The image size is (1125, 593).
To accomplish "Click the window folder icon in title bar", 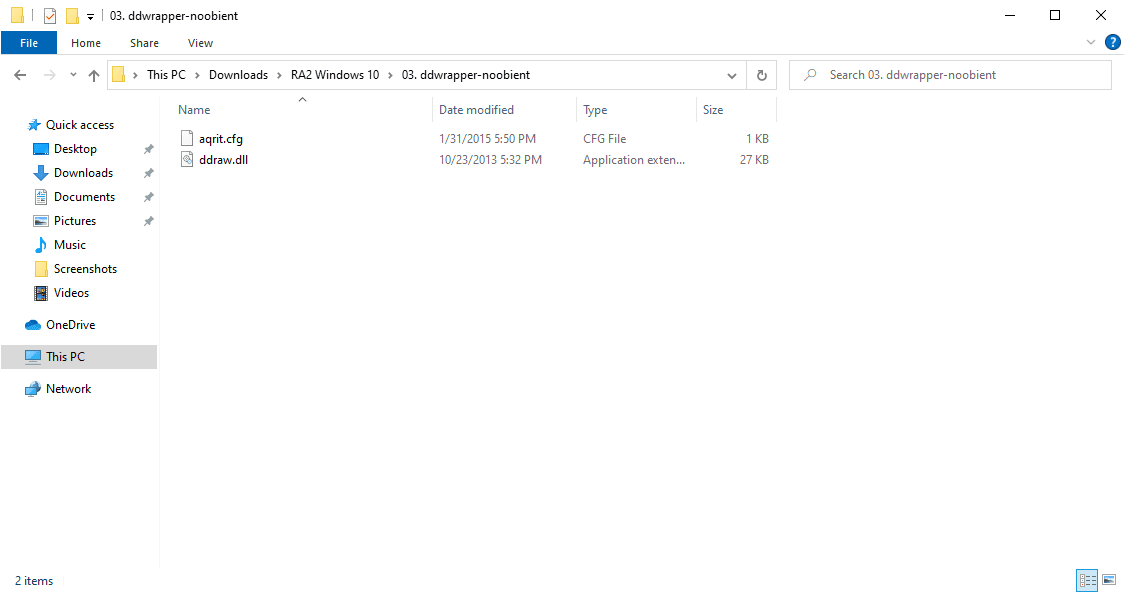I will (x=17, y=15).
